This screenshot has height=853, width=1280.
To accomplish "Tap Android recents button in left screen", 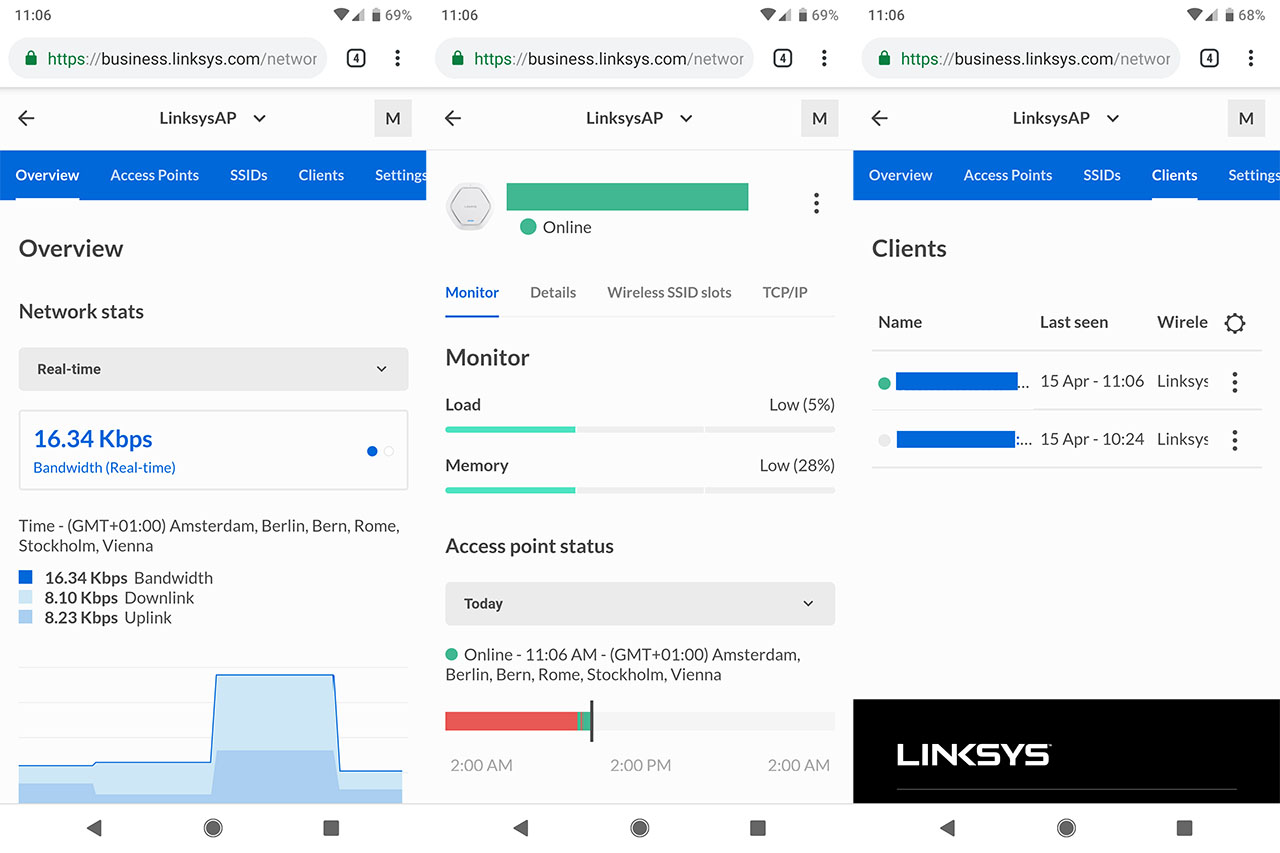I will [331, 828].
